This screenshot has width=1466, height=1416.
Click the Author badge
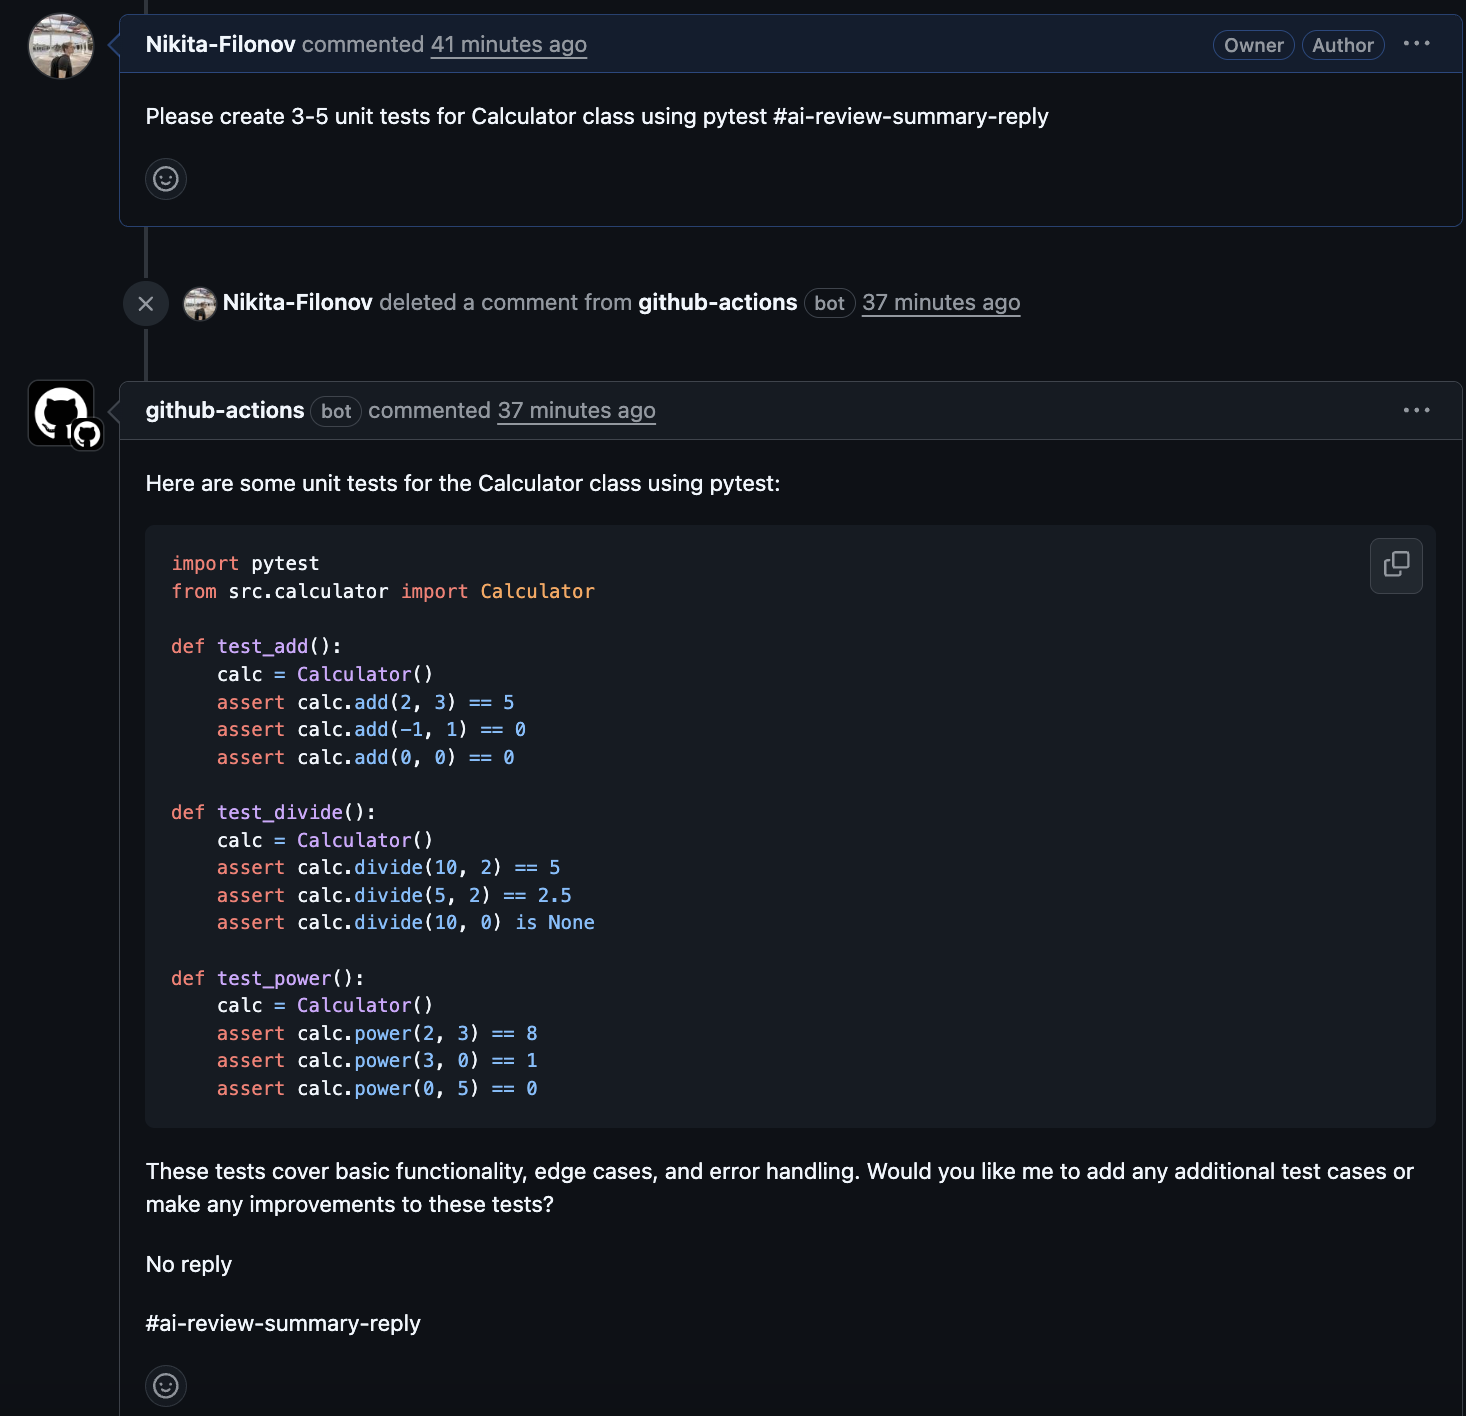point(1343,44)
